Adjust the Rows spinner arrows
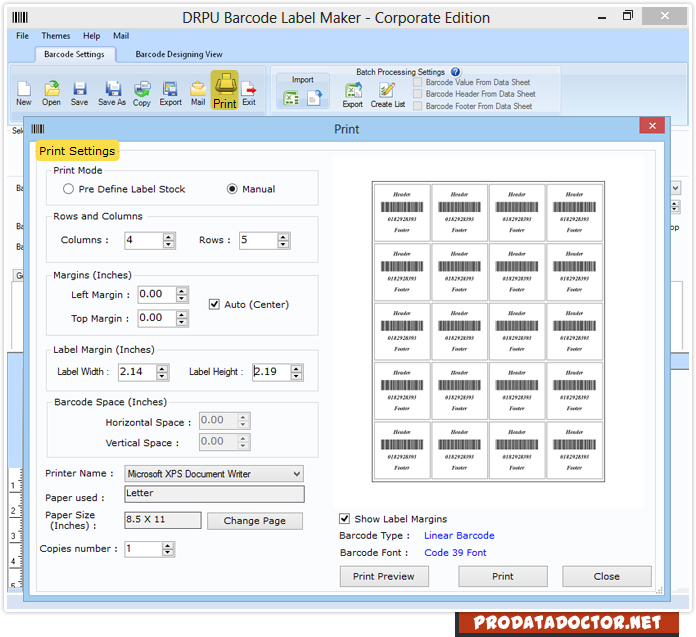This screenshot has width=696, height=637. click(283, 241)
